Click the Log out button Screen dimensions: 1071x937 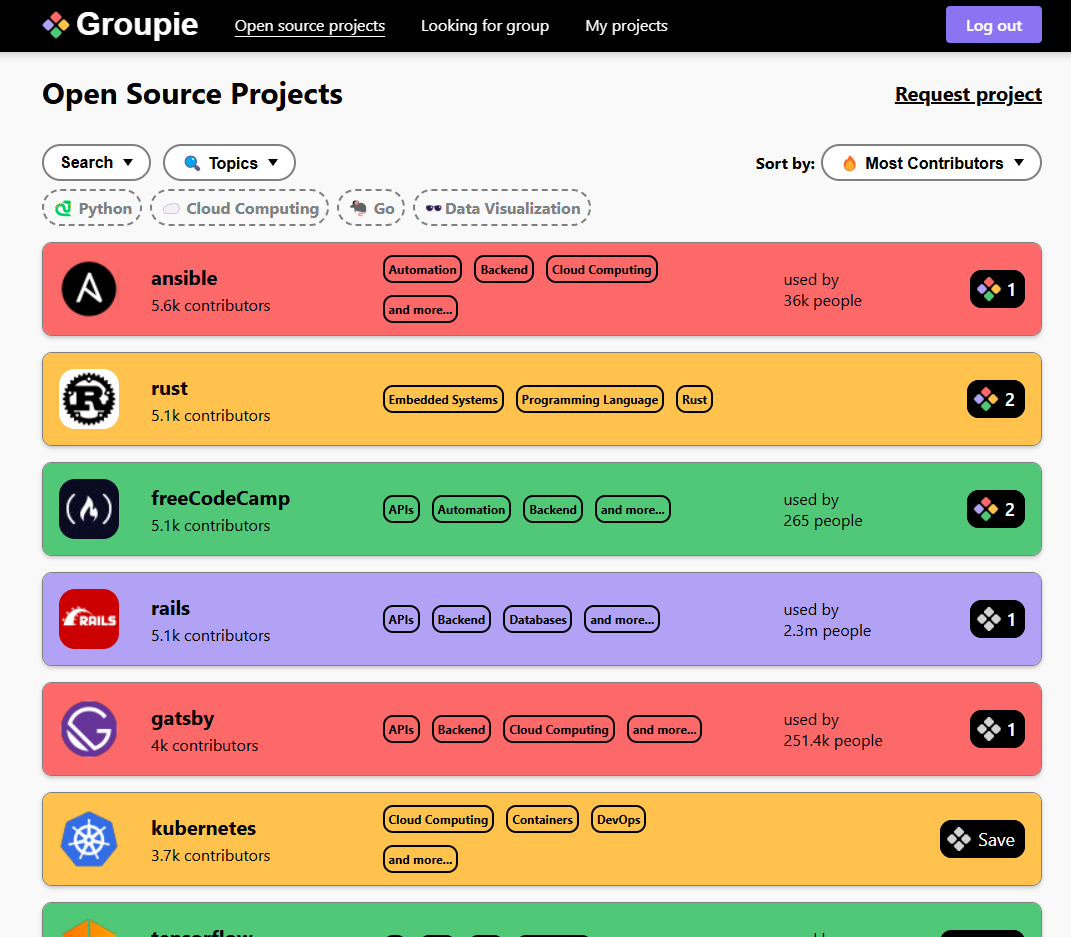994,25
